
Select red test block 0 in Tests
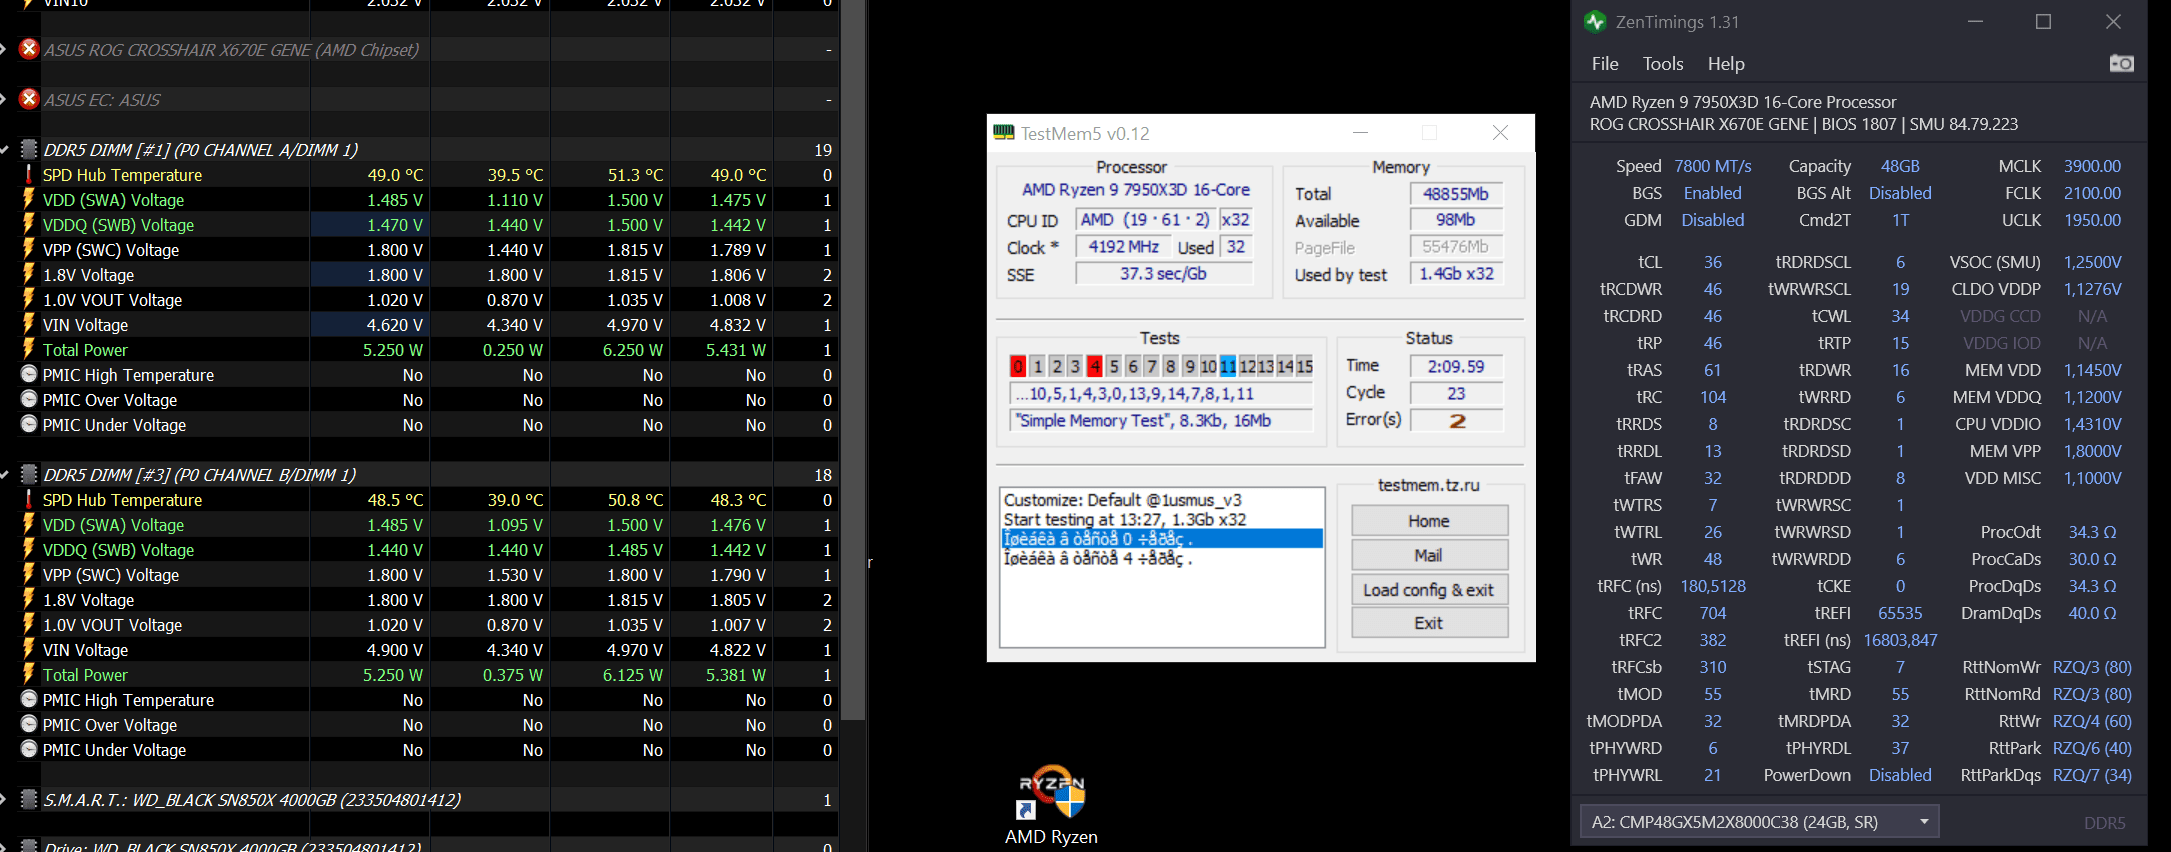[x=1018, y=366]
